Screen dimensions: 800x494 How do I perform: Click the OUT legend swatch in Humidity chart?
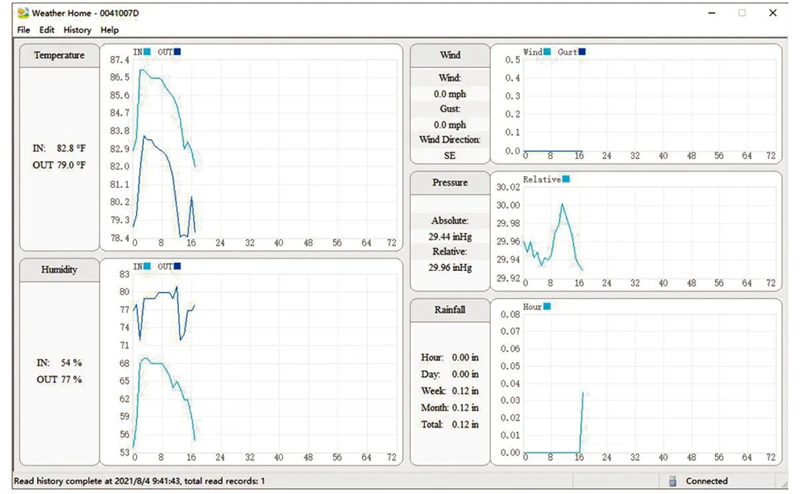[177, 266]
